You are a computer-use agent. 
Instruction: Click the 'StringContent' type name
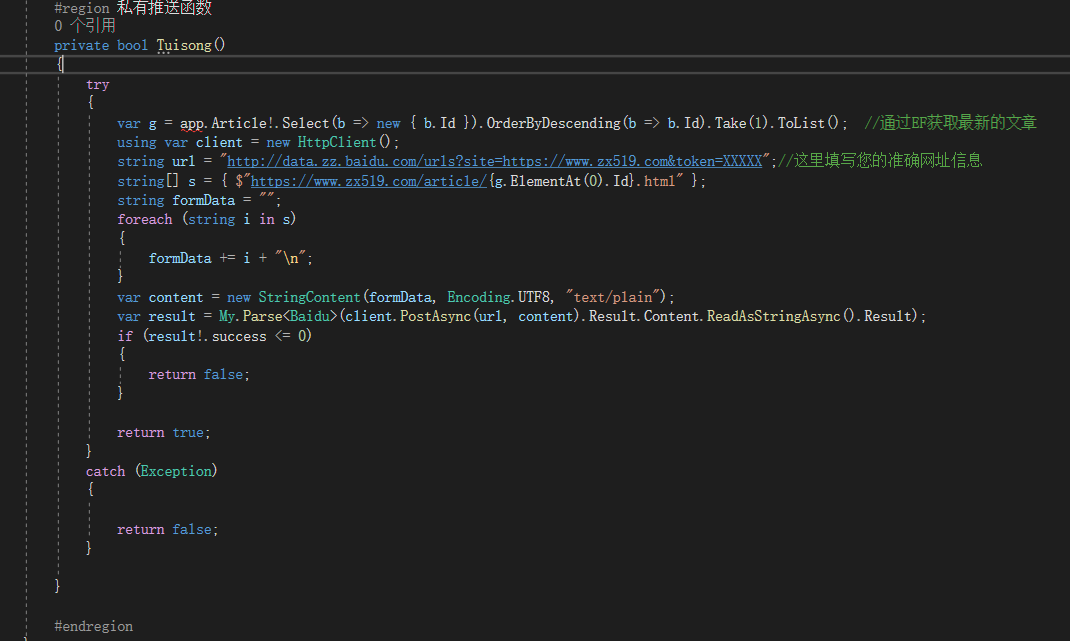click(x=309, y=298)
